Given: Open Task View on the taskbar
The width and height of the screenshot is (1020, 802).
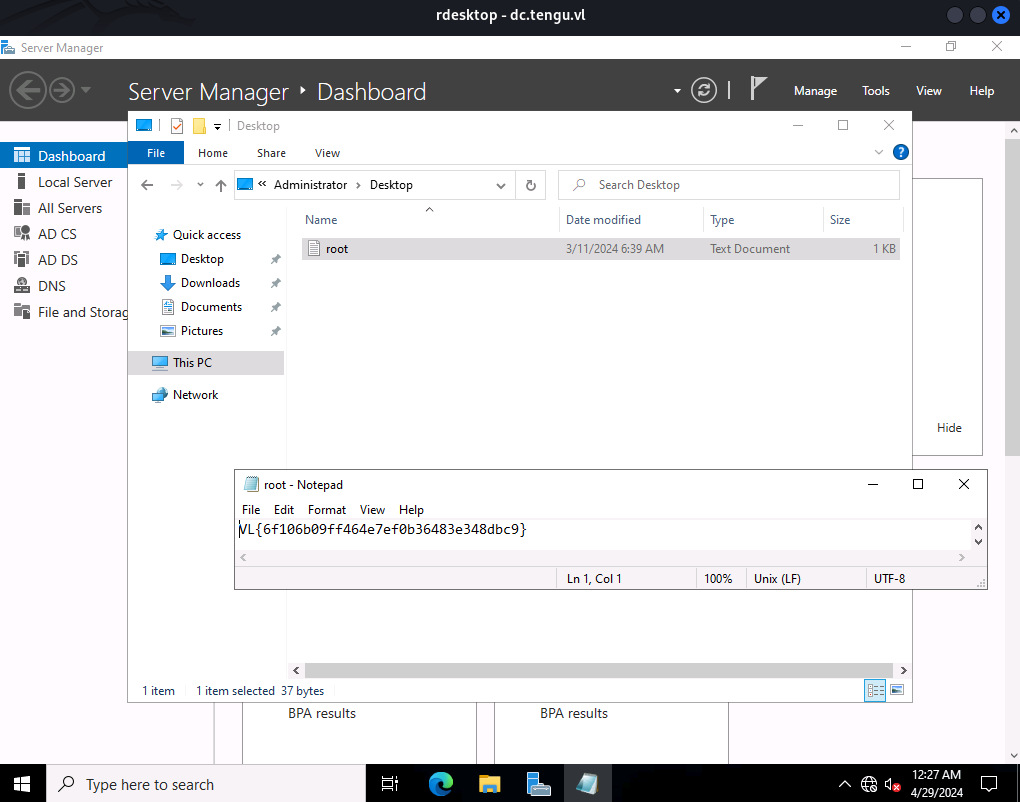Looking at the screenshot, I should point(390,784).
